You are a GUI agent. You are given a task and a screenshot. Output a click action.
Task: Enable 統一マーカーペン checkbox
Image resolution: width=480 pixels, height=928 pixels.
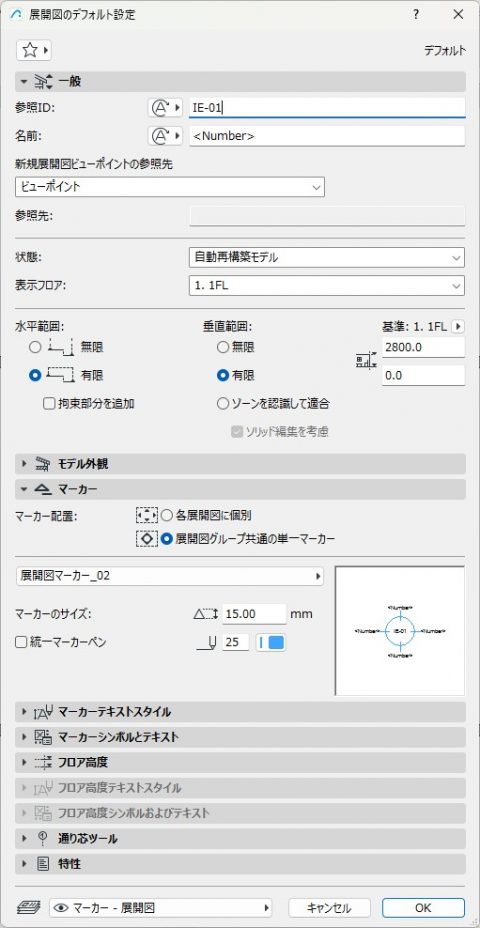21,642
